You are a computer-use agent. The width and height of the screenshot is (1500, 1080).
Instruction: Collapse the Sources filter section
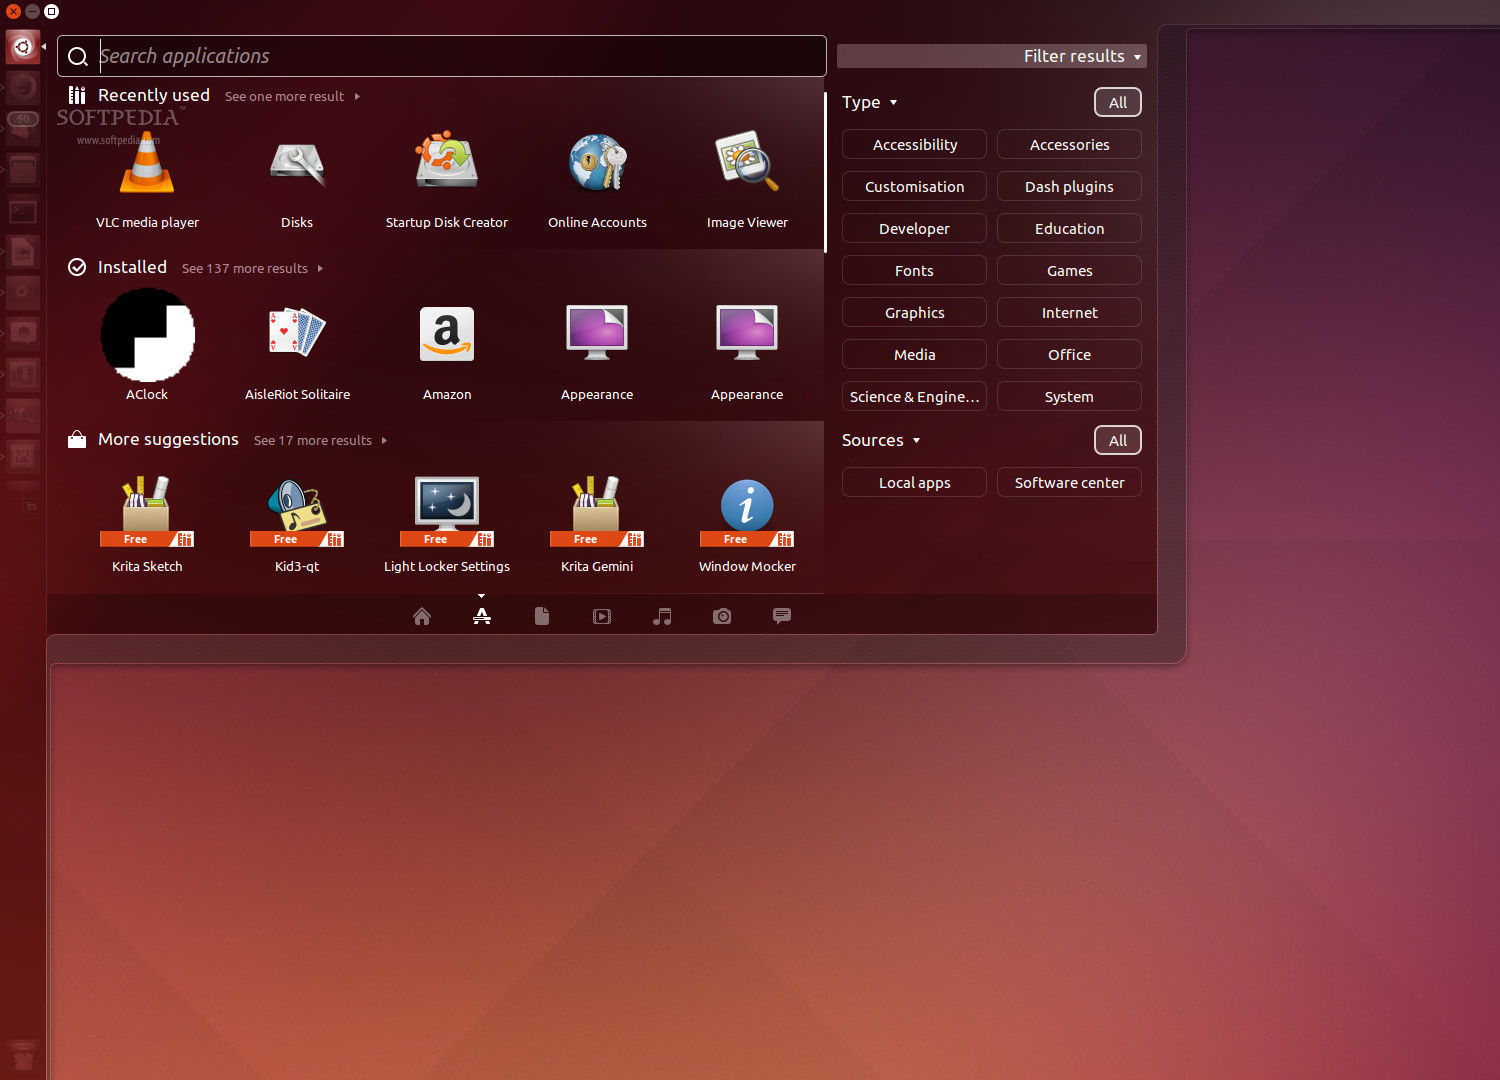[881, 440]
